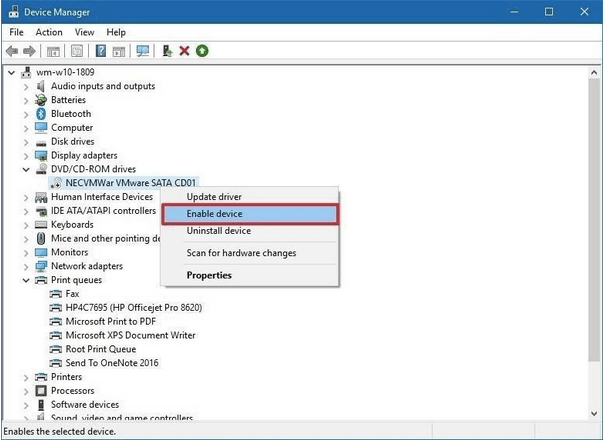Click the wm-w10-1809 computer root icon
Image resolution: width=605 pixels, height=442 pixels.
pyautogui.click(x=26, y=72)
